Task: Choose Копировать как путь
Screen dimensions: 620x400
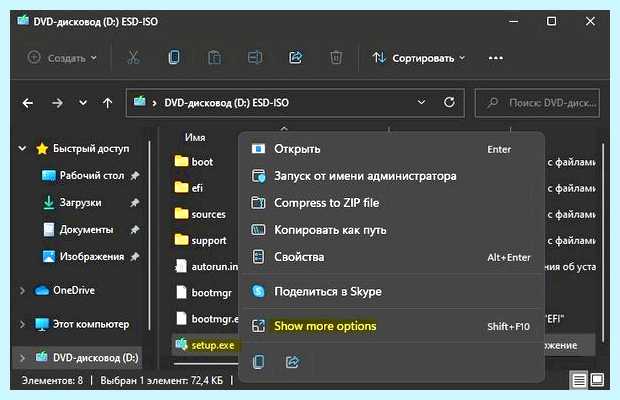Action: tap(391, 230)
